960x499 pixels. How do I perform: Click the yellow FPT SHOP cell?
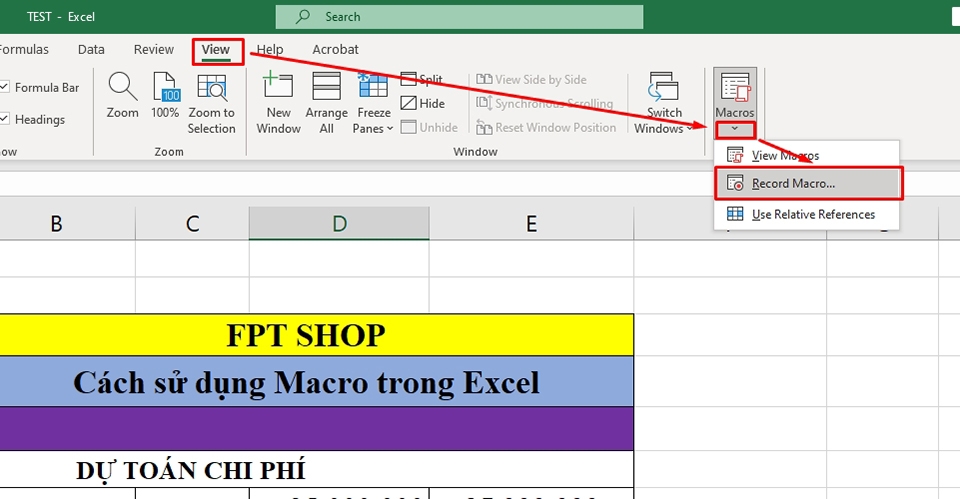(x=317, y=335)
